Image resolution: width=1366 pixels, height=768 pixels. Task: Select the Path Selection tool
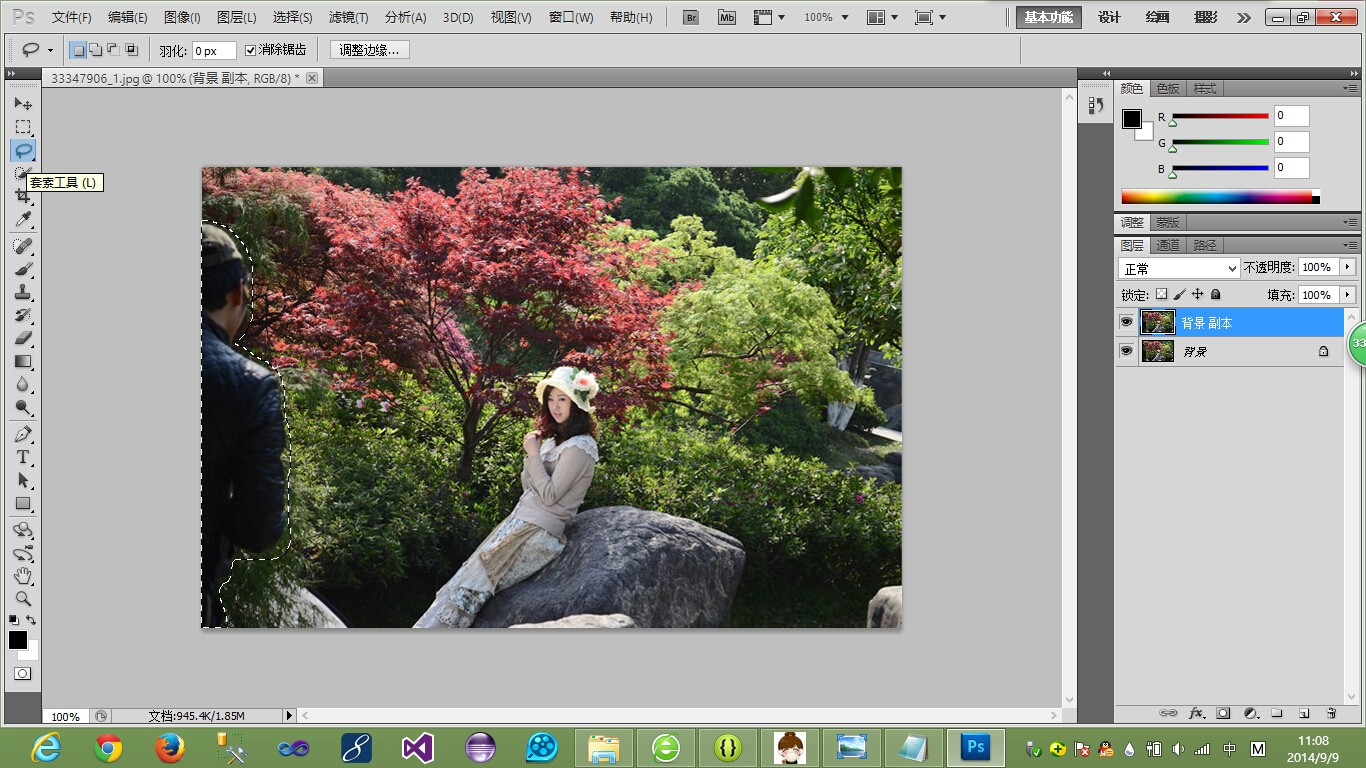[x=23, y=480]
